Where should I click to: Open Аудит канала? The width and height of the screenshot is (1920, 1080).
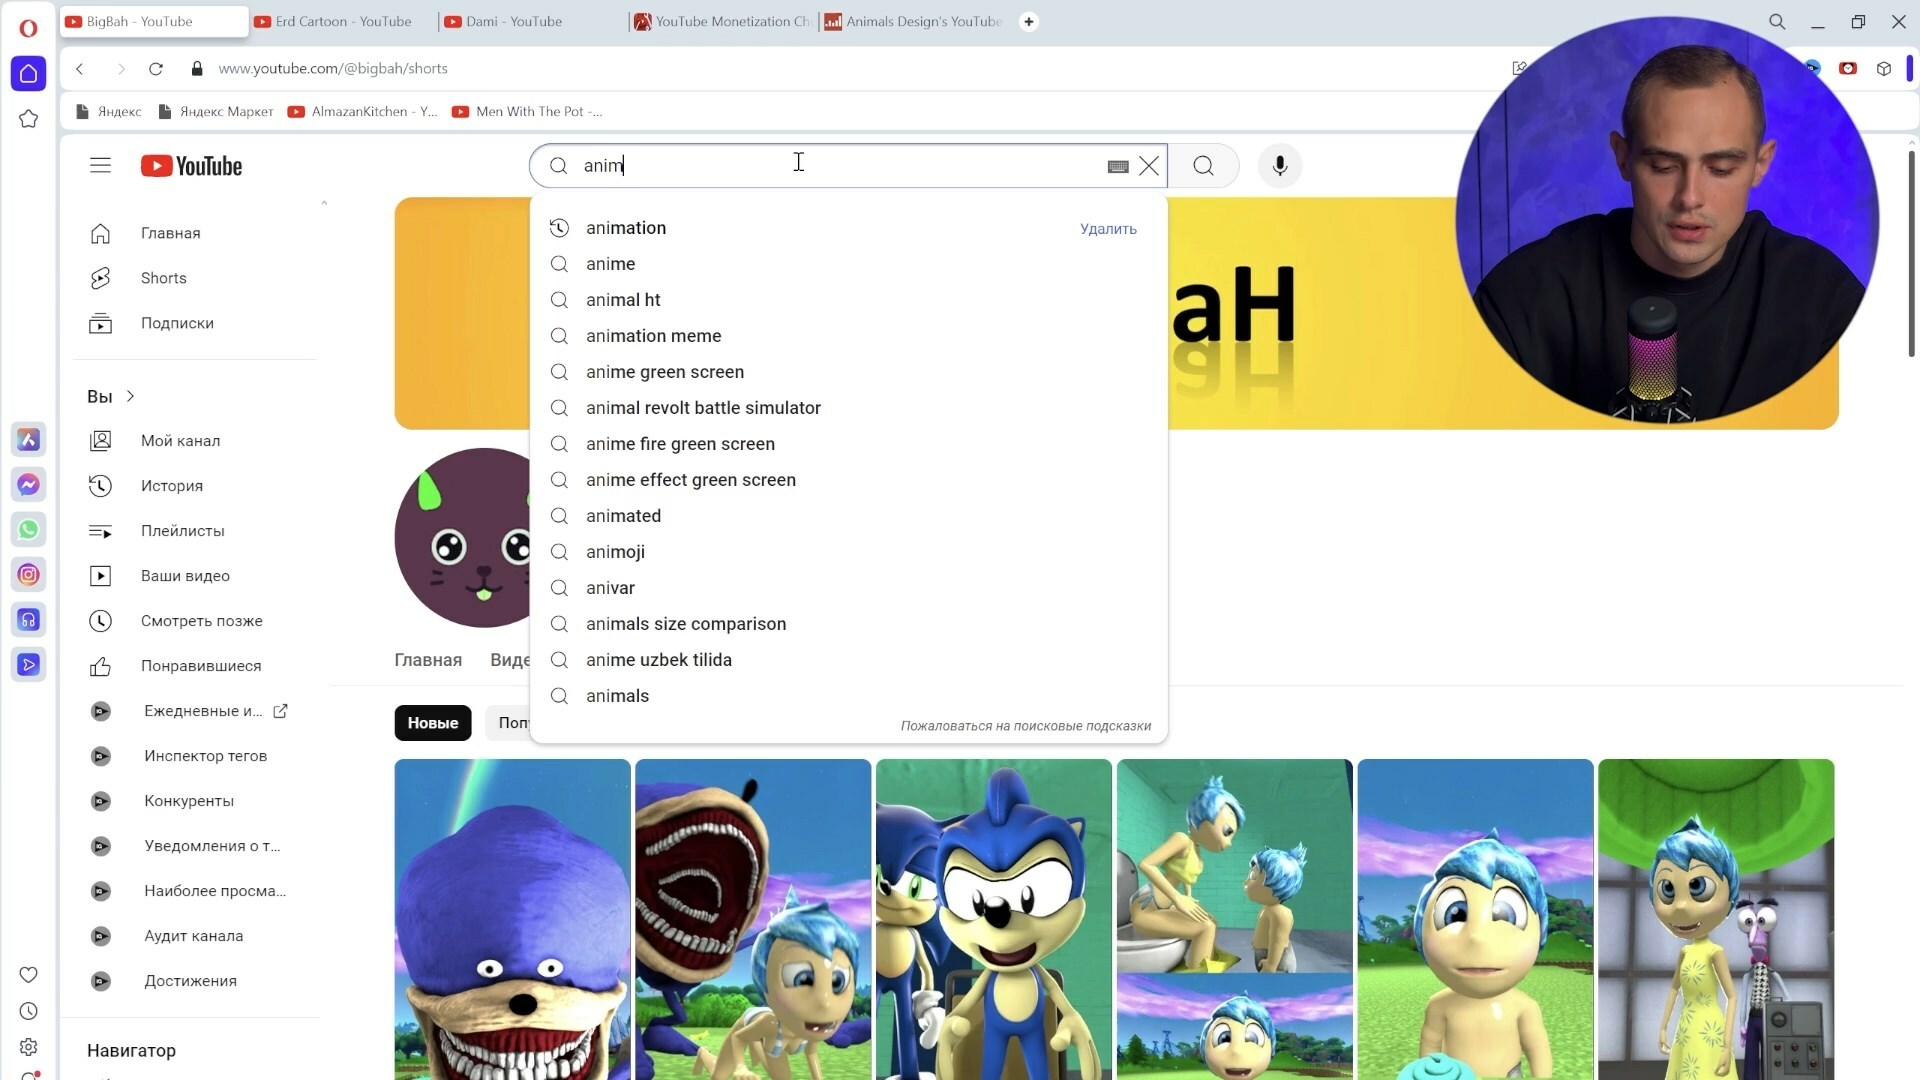[196, 936]
